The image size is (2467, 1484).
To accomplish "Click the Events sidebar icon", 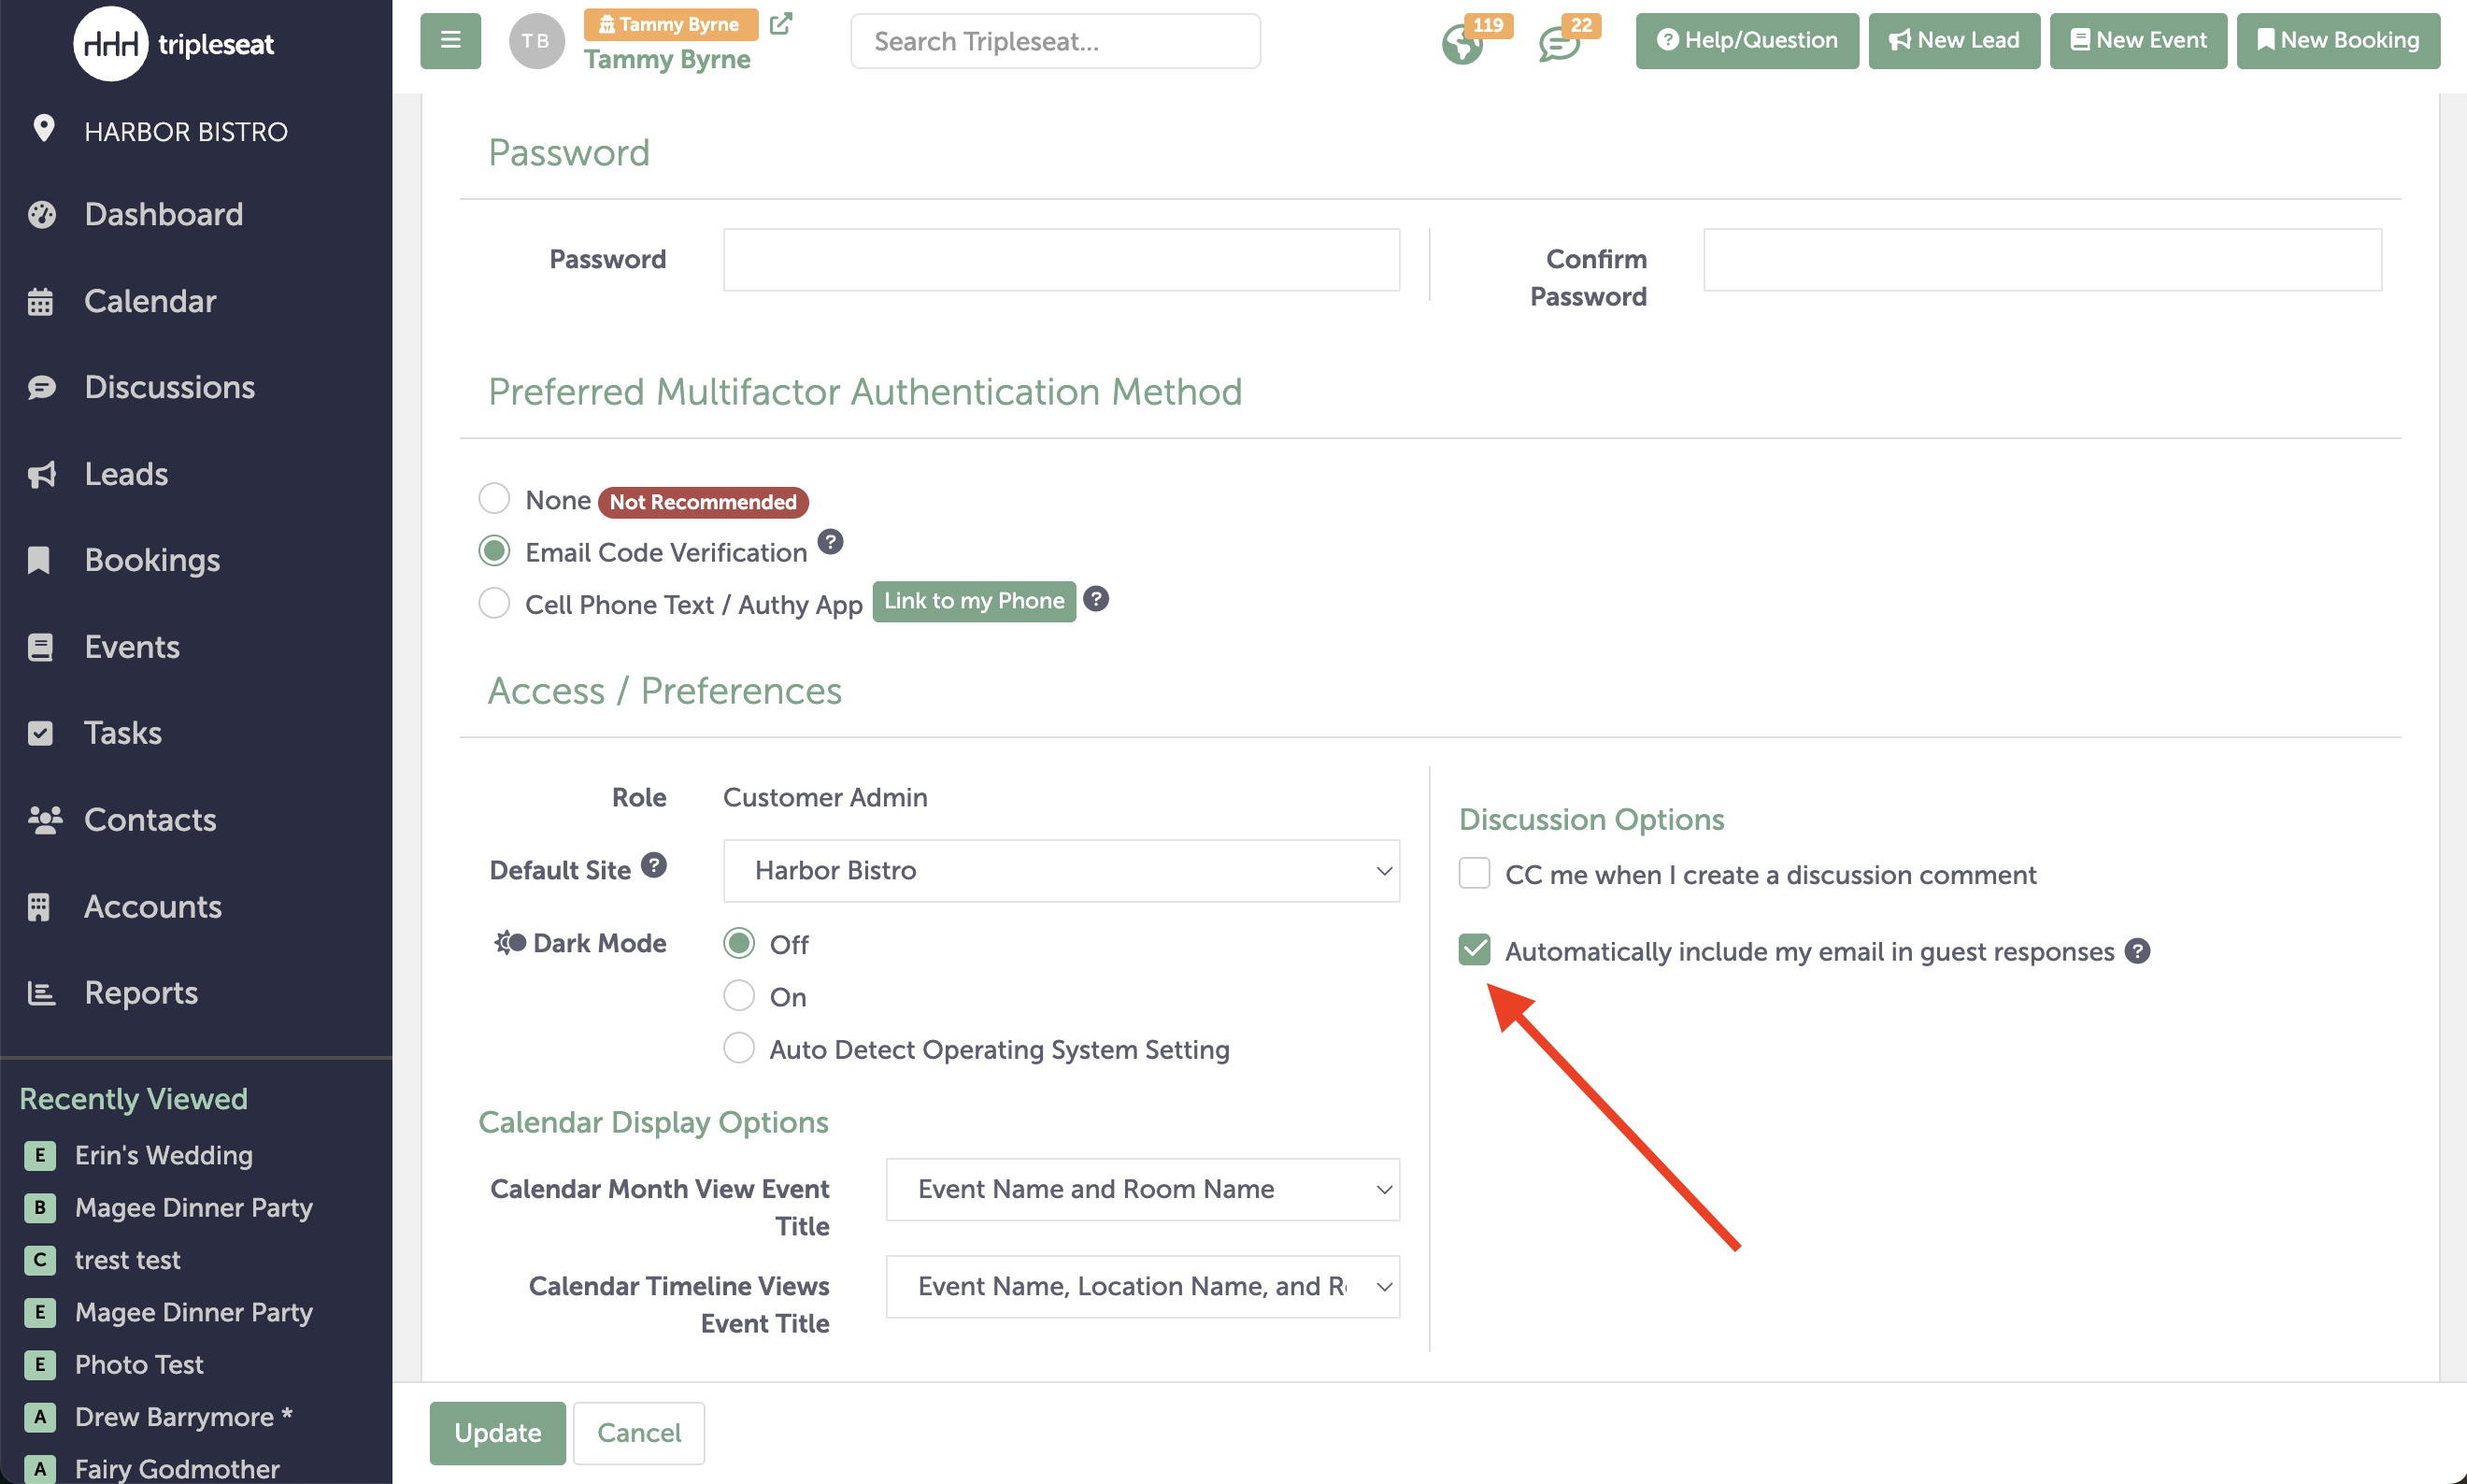I will [x=40, y=647].
